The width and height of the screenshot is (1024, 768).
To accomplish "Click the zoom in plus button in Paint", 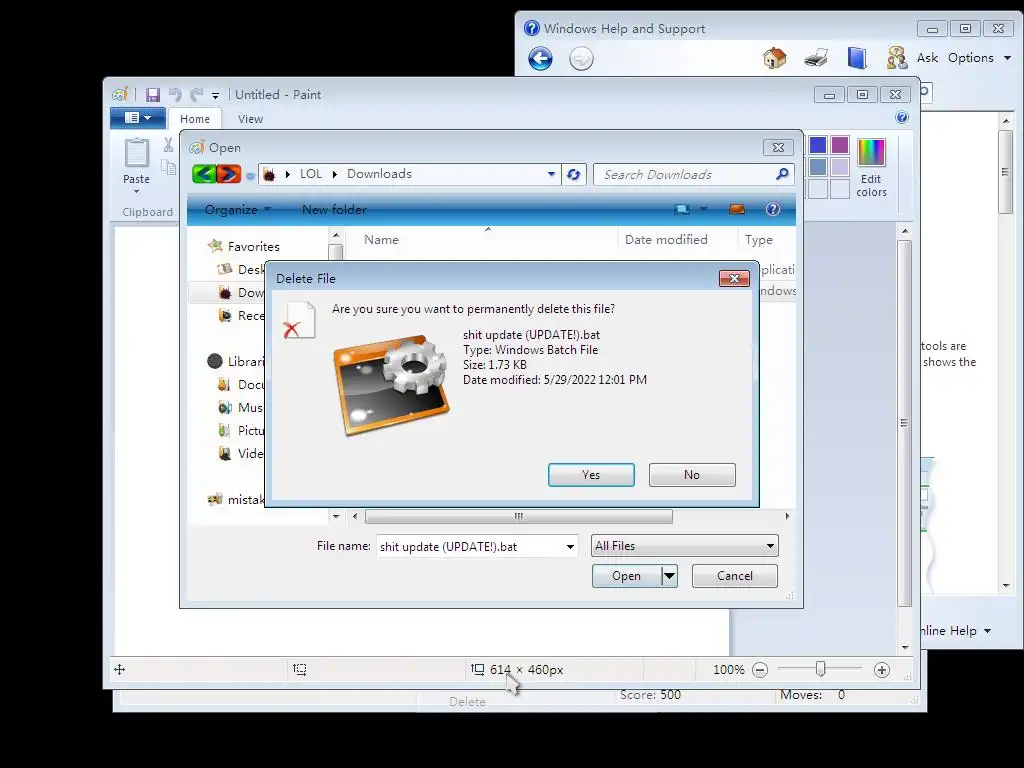I will (x=882, y=670).
